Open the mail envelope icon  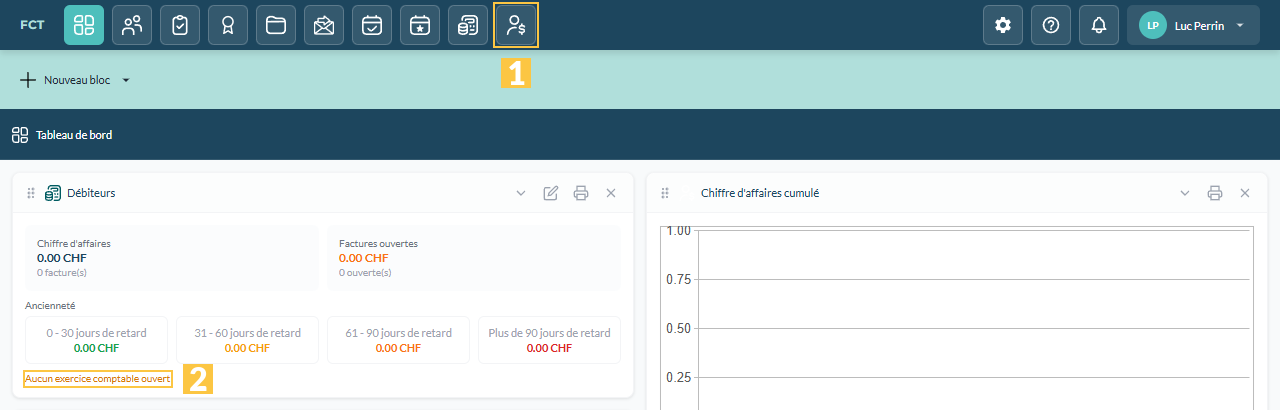coord(324,25)
